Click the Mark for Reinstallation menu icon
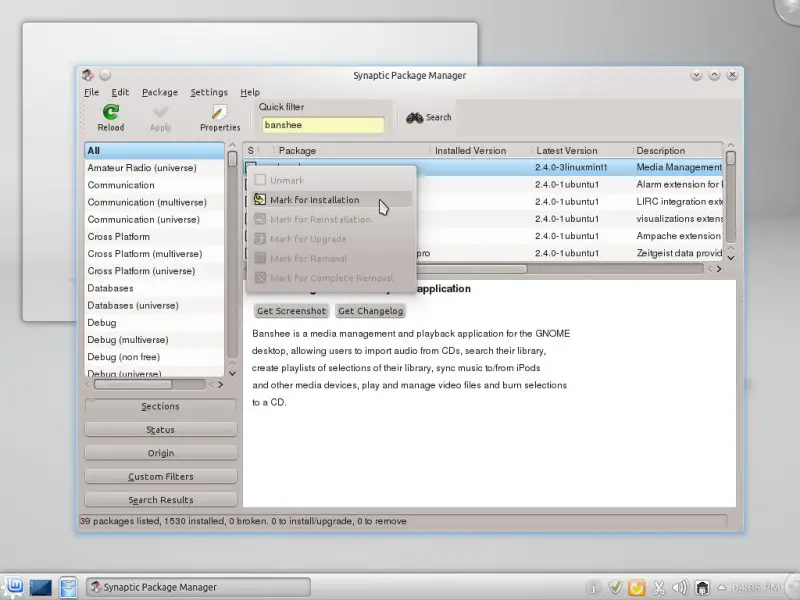This screenshot has width=800, height=600. click(x=260, y=219)
